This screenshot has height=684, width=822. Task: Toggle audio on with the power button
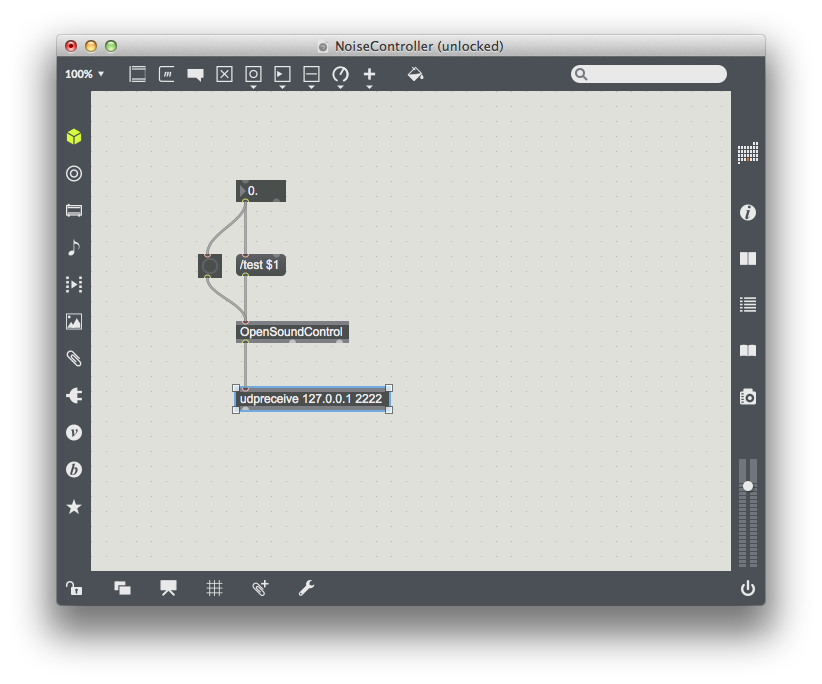point(748,588)
